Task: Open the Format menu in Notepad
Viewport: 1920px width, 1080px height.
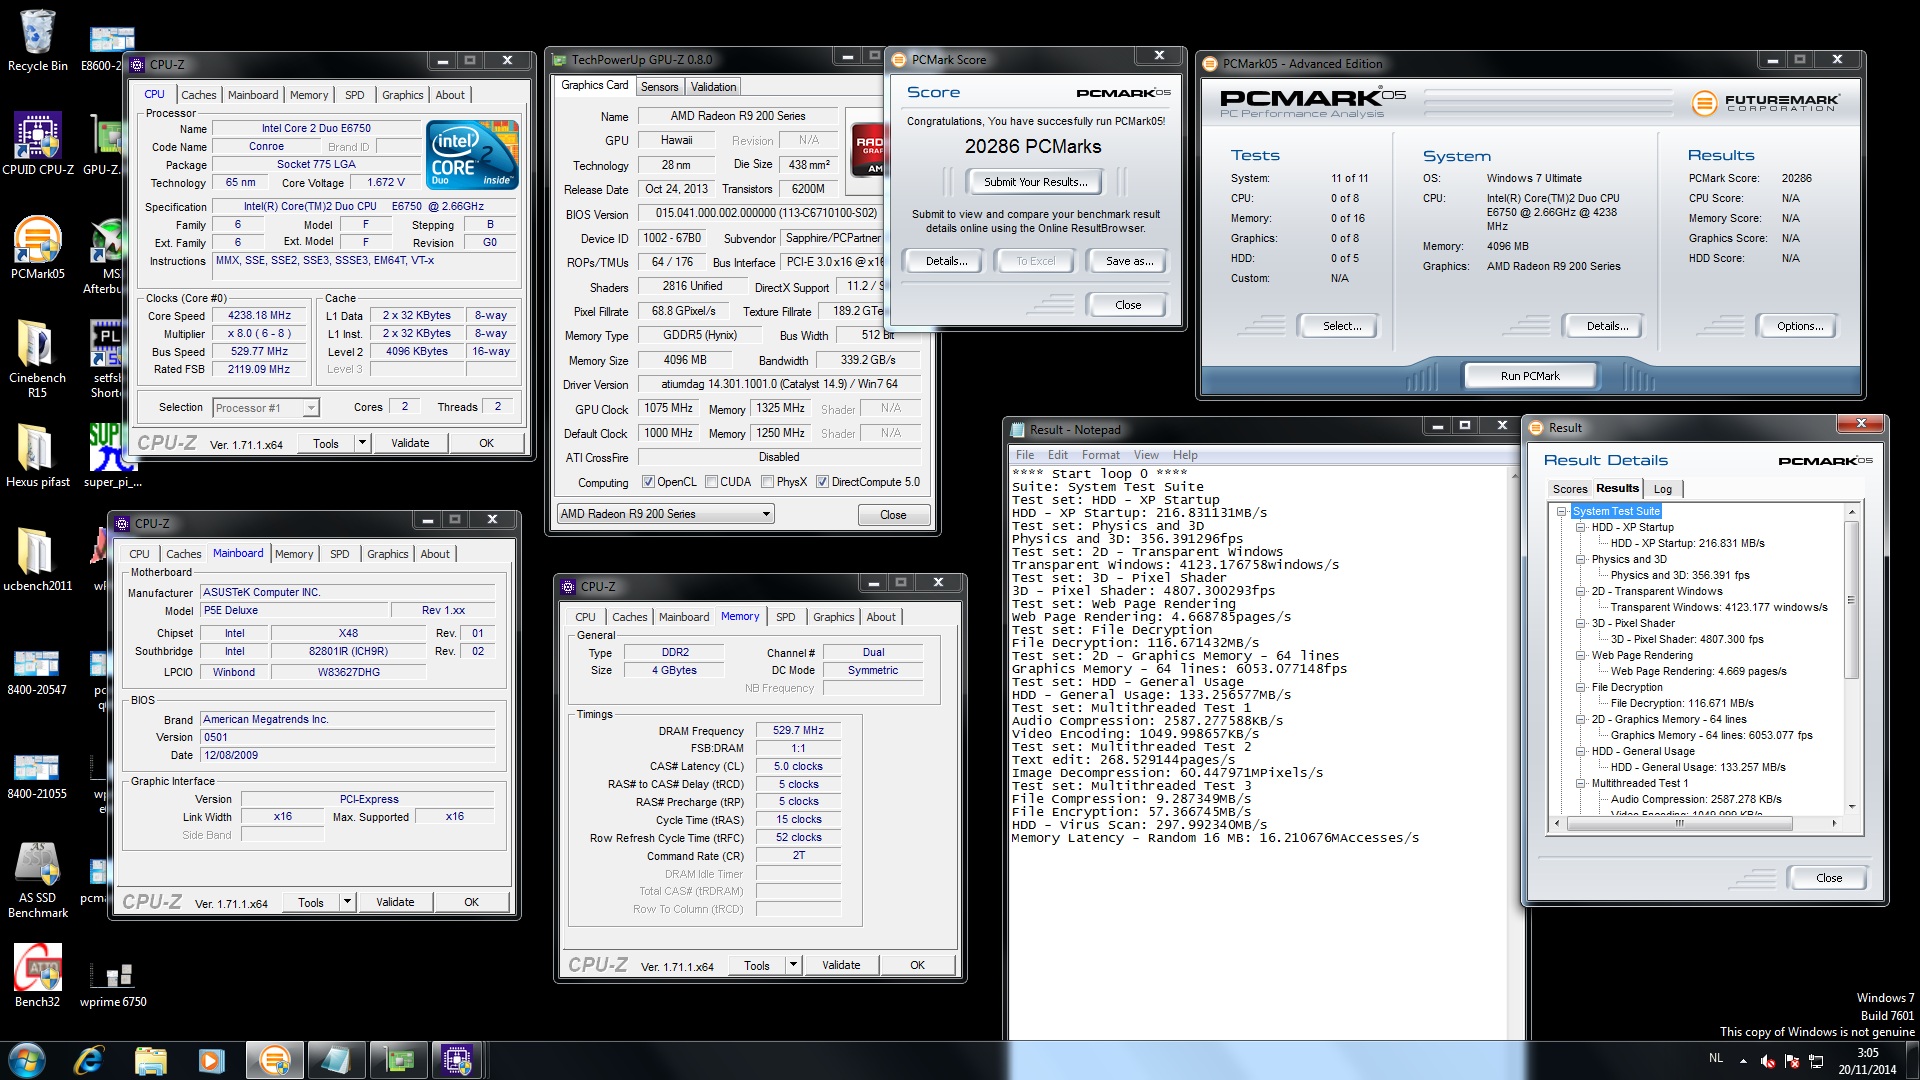Action: click(1100, 455)
